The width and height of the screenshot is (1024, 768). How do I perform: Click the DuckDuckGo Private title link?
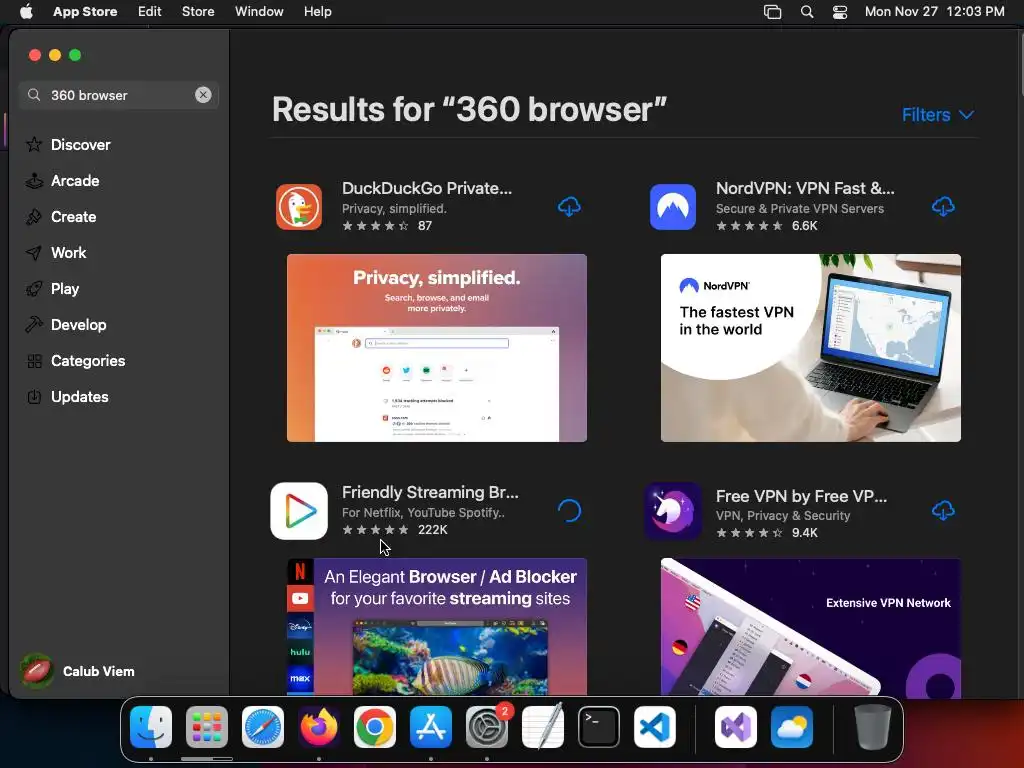426,188
